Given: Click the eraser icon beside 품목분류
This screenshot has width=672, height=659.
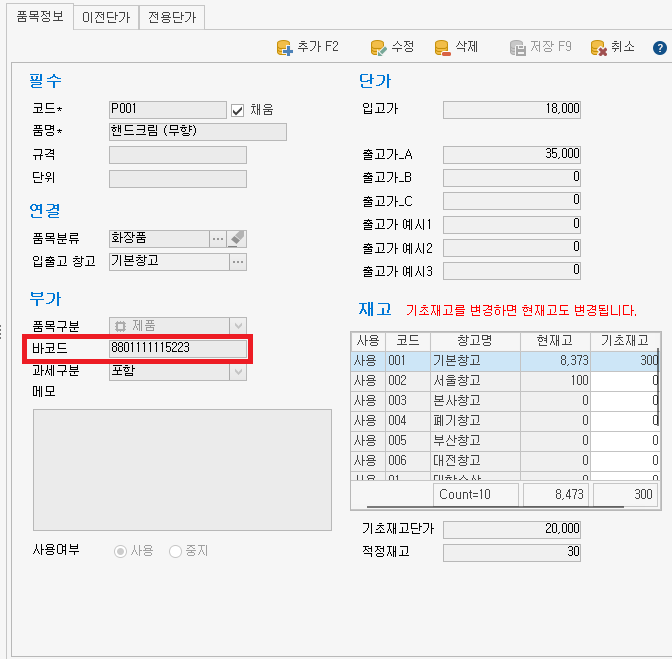Looking at the screenshot, I should pos(237,238).
